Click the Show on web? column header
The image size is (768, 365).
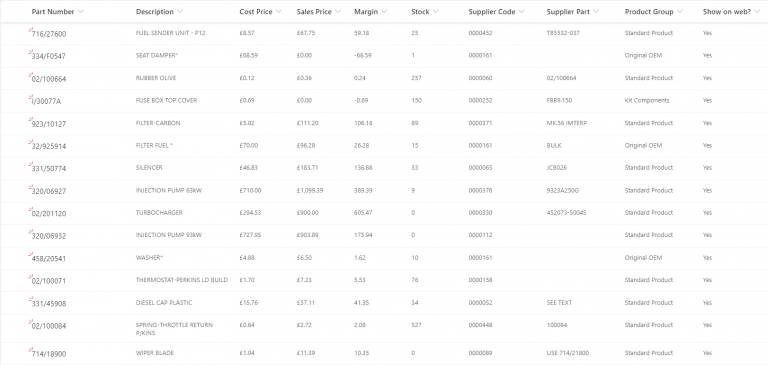[727, 11]
